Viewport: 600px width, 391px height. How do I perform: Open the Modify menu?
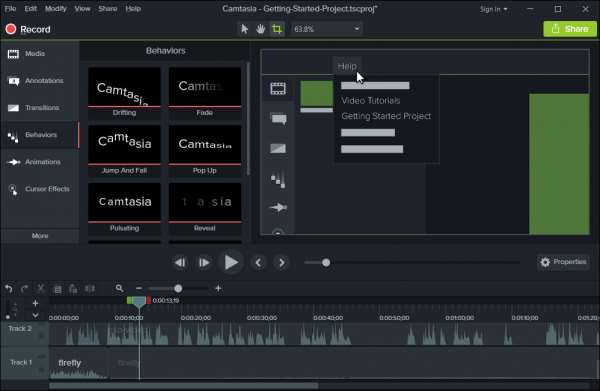(x=55, y=9)
